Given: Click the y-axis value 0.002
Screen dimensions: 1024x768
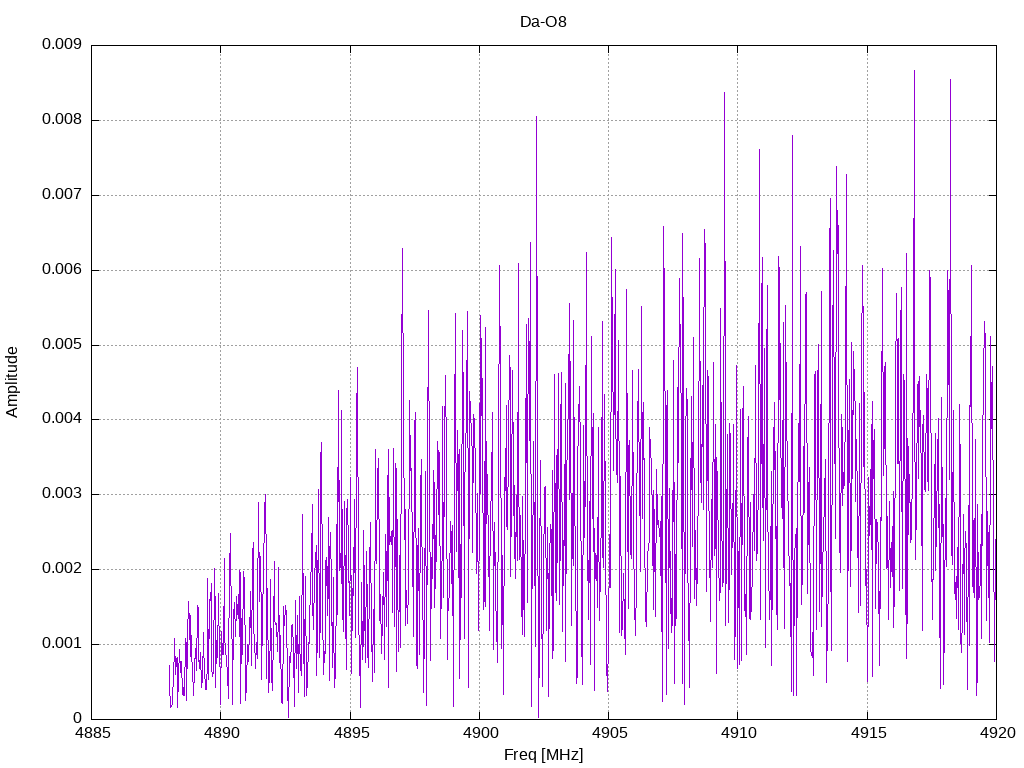Looking at the screenshot, I should point(62,569).
